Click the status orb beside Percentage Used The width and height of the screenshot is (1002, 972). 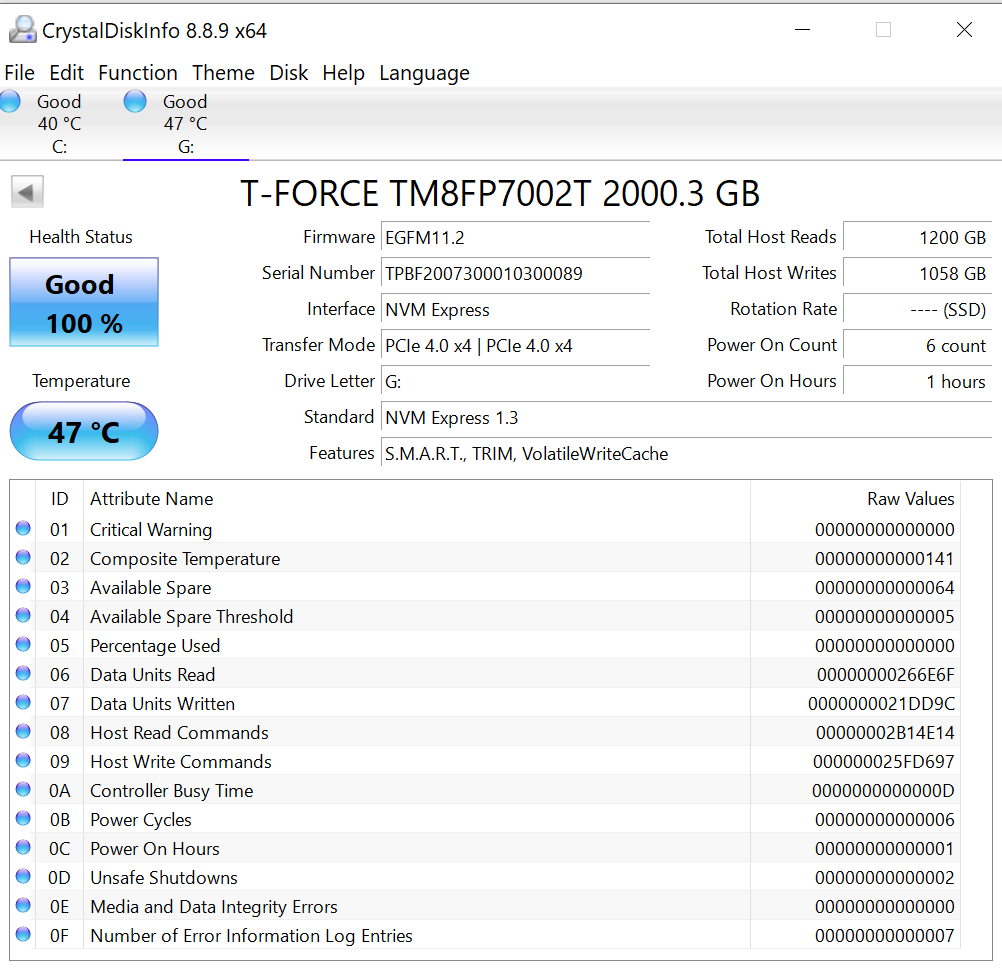point(23,645)
